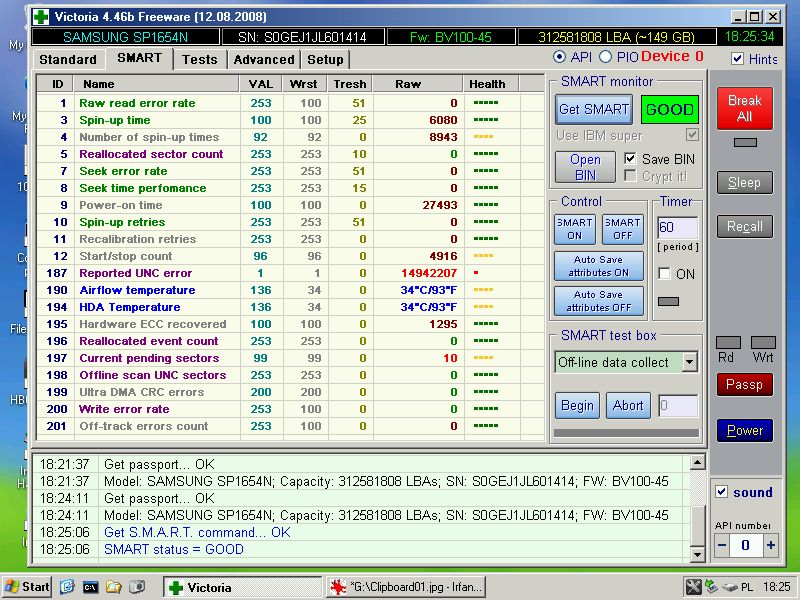The image size is (800, 600).
Task: Click the camera quick launch icon
Action: 137,587
